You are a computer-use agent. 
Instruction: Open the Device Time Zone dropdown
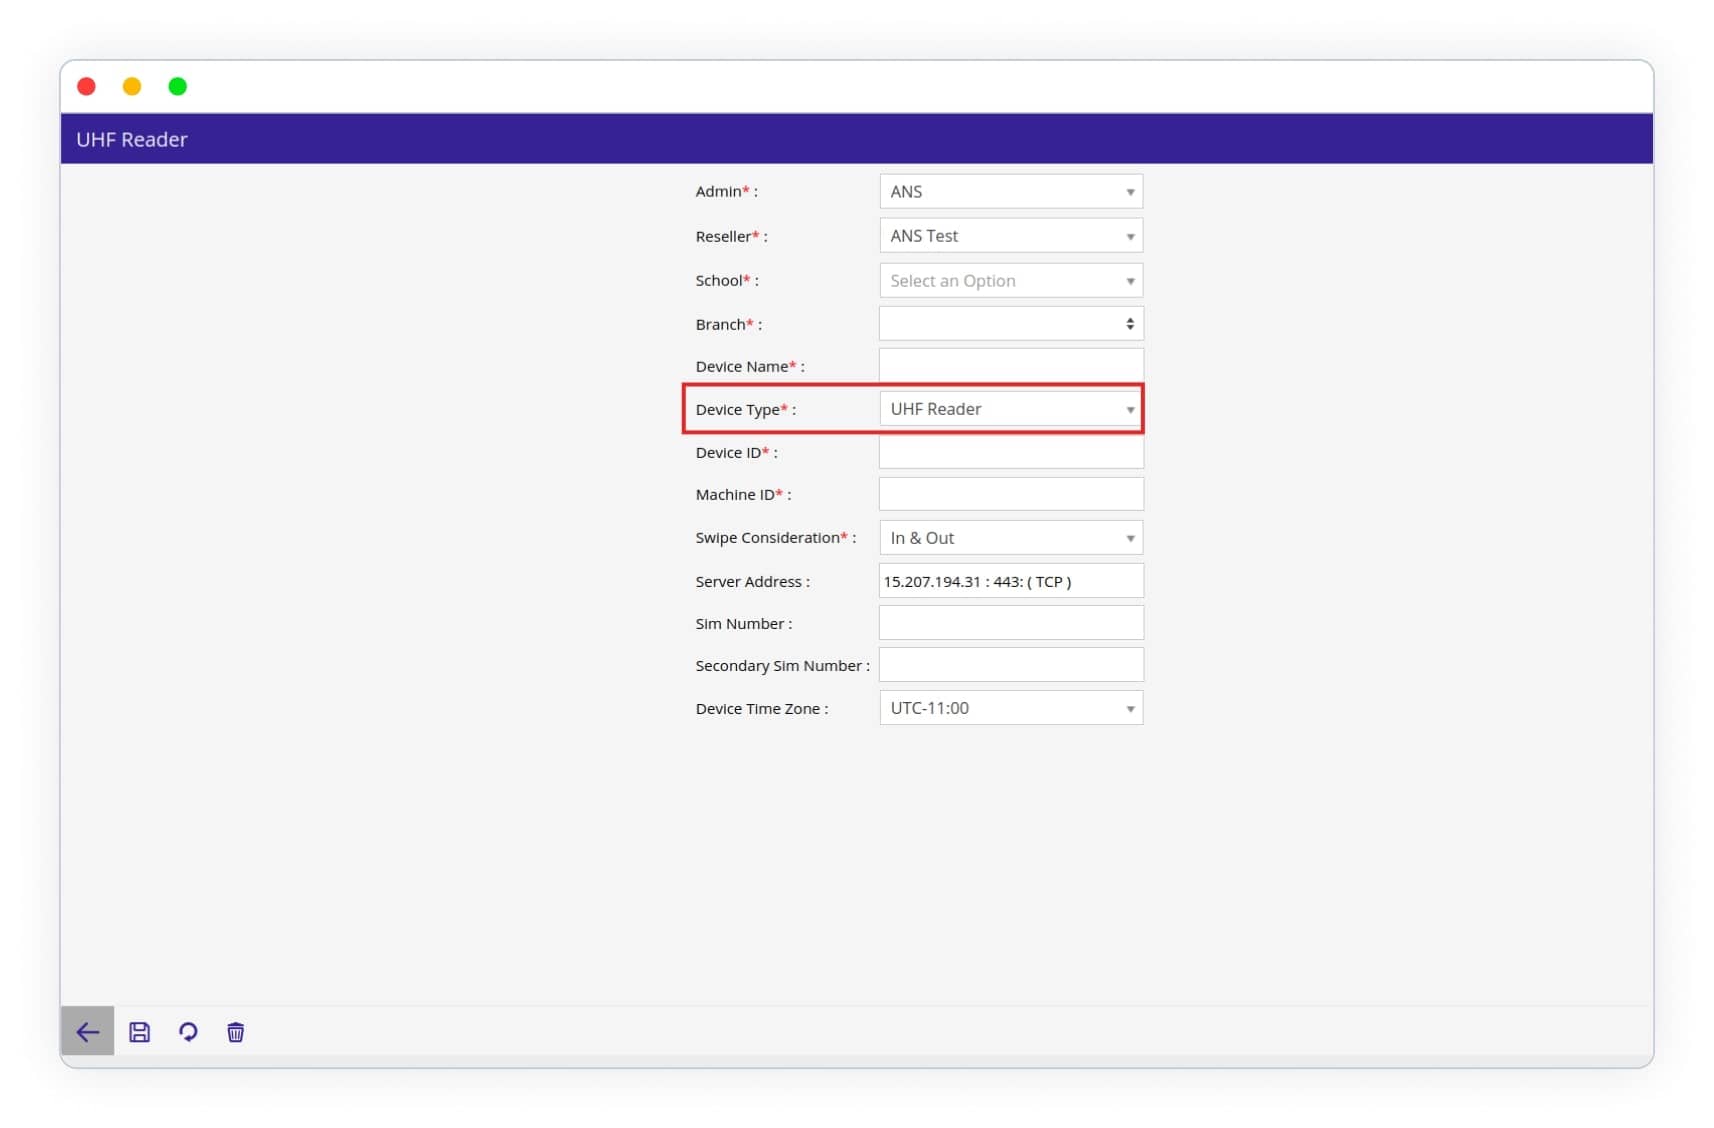(1010, 708)
